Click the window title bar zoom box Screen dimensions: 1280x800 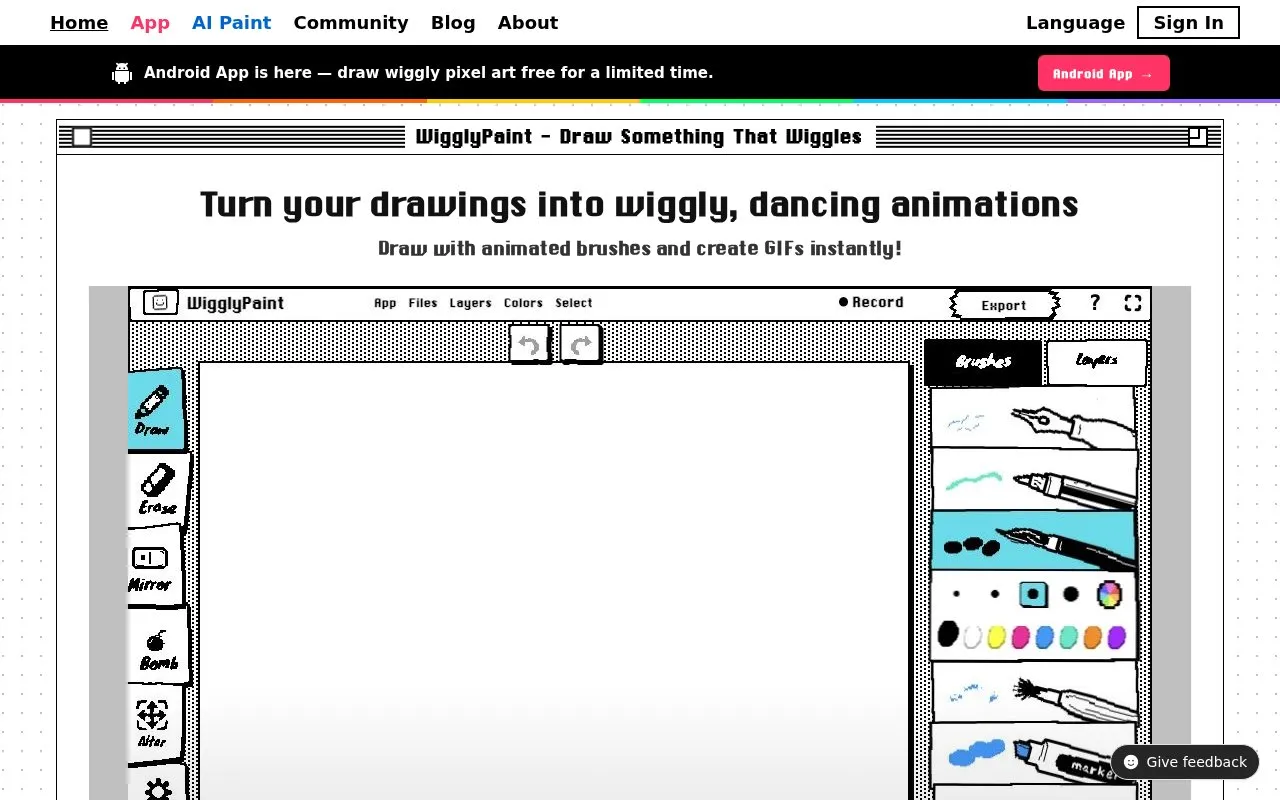pos(1197,137)
